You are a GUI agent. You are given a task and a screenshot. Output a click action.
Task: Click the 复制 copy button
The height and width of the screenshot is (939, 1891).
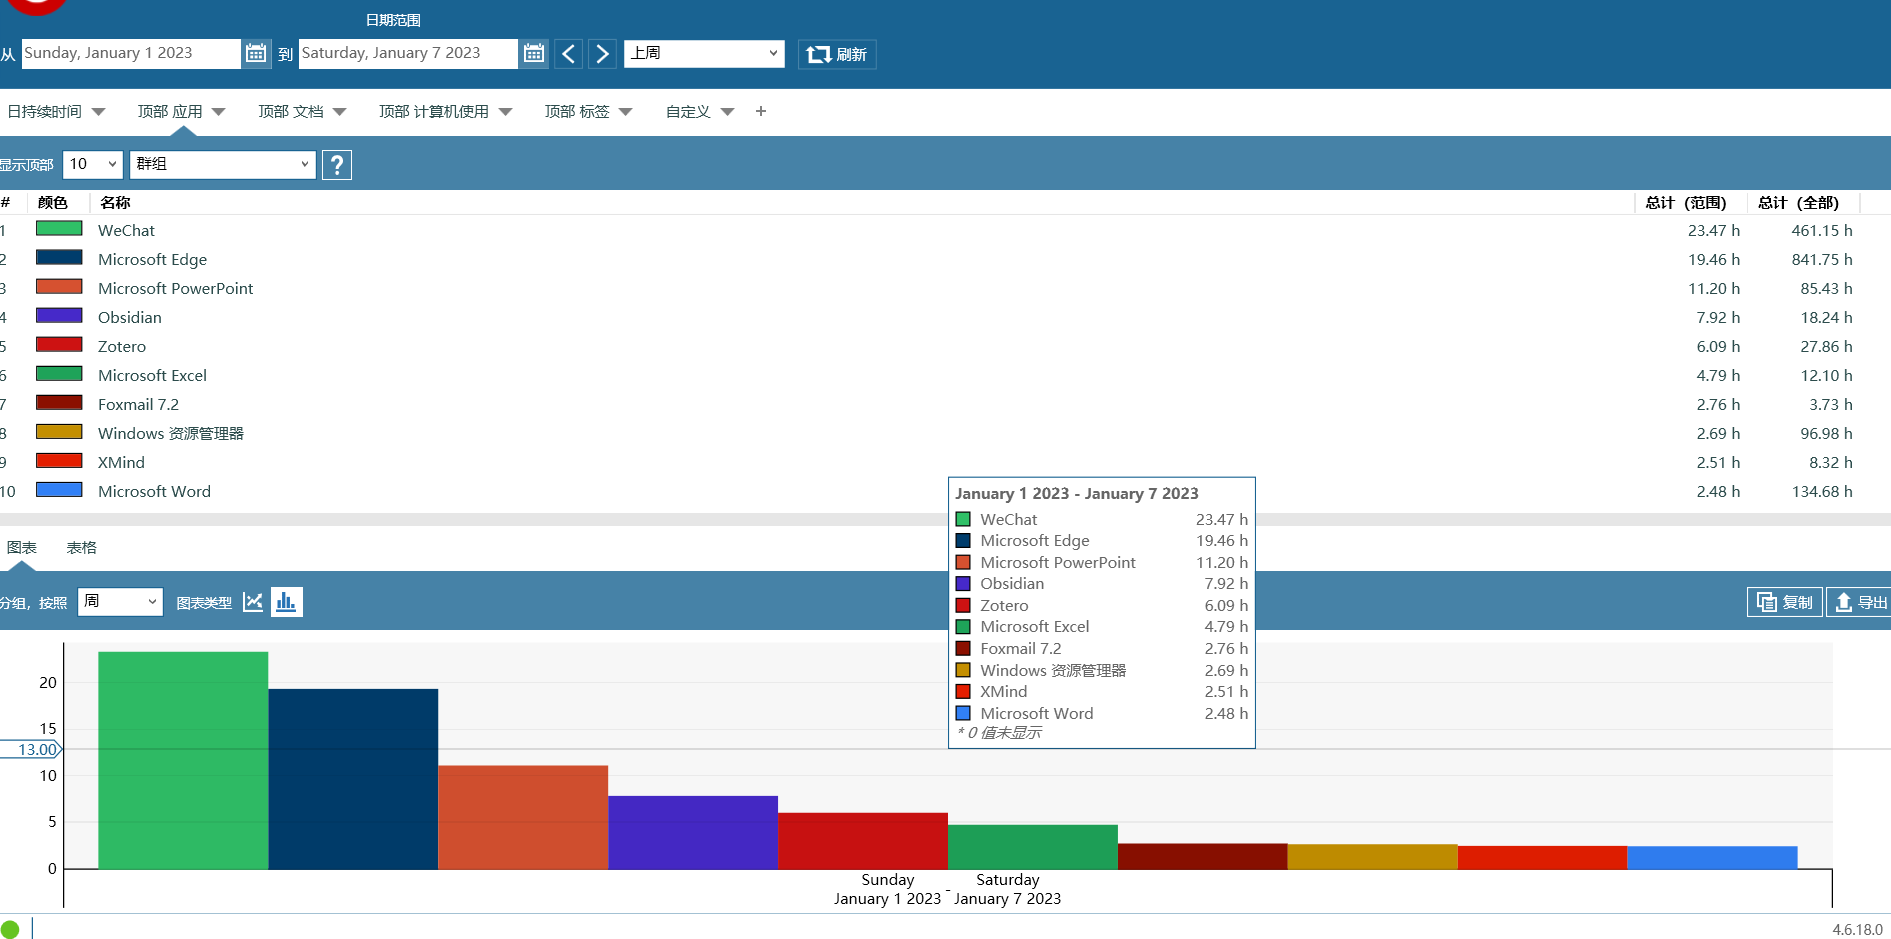tap(1784, 602)
